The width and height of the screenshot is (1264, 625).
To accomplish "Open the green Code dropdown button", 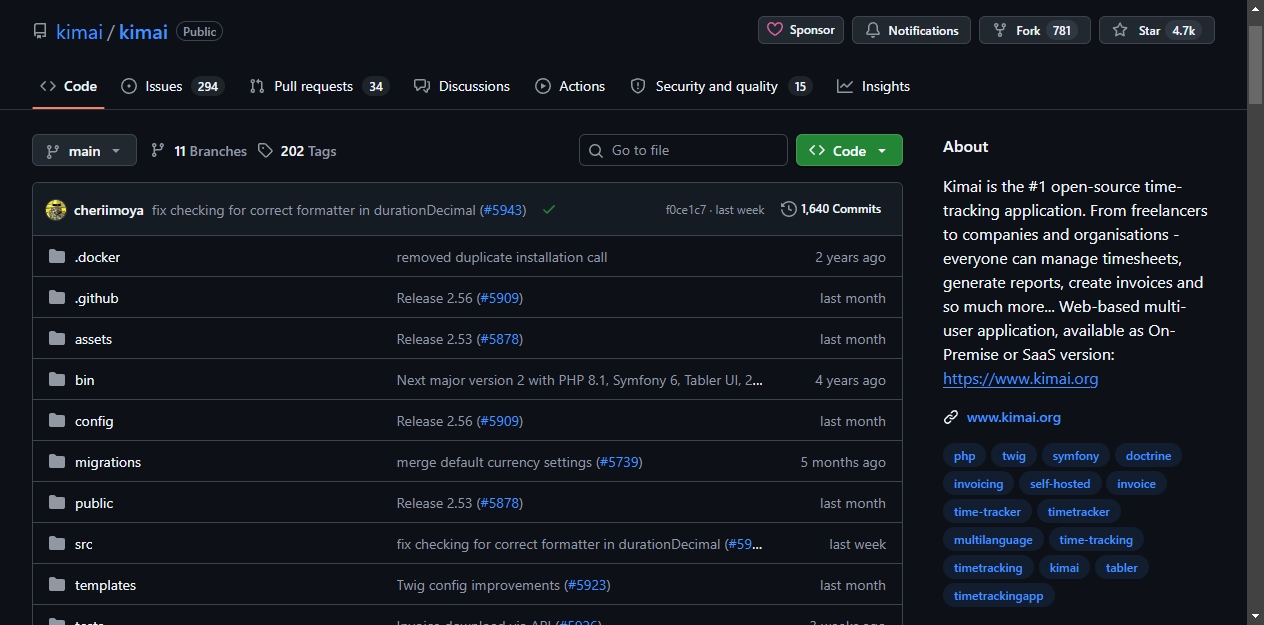I will (x=849, y=151).
